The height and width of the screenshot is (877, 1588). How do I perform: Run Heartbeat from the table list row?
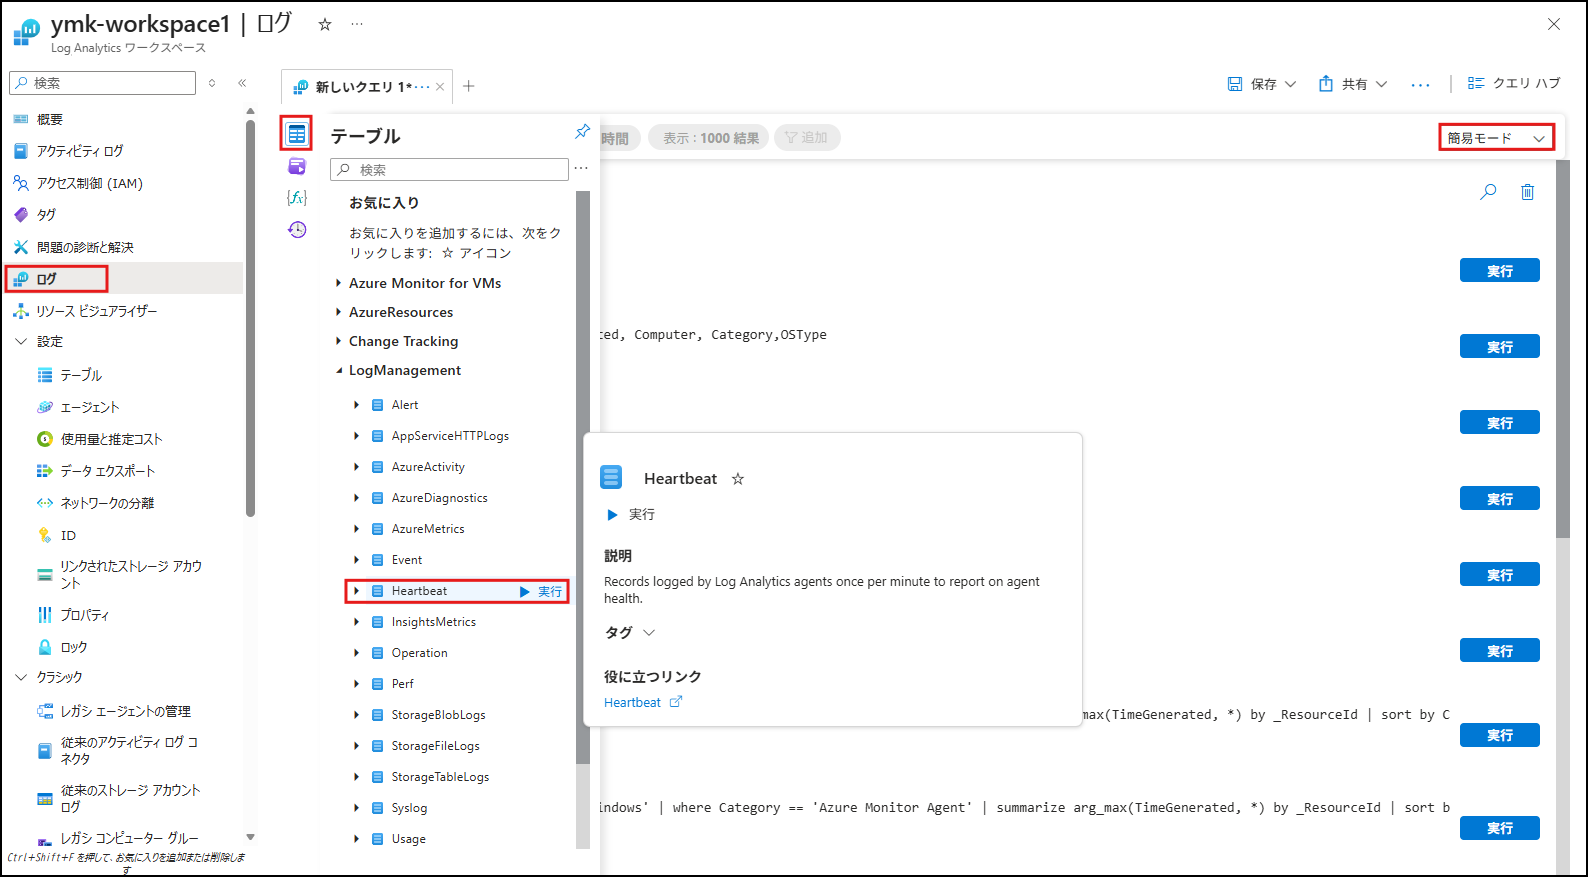pyautogui.click(x=541, y=592)
